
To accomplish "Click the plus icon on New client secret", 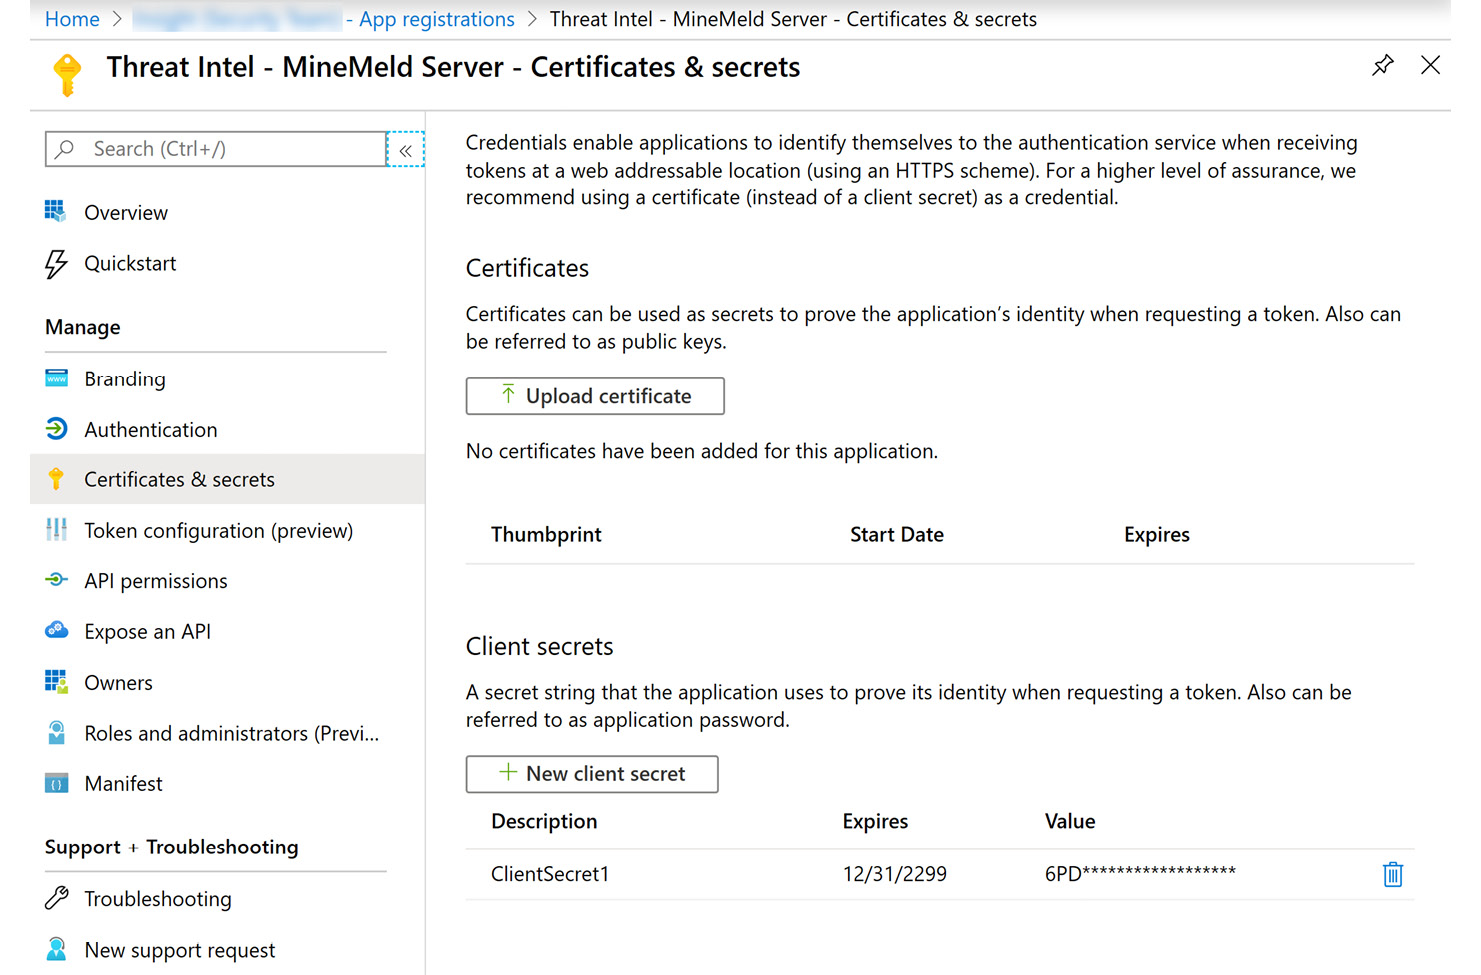I will [508, 772].
